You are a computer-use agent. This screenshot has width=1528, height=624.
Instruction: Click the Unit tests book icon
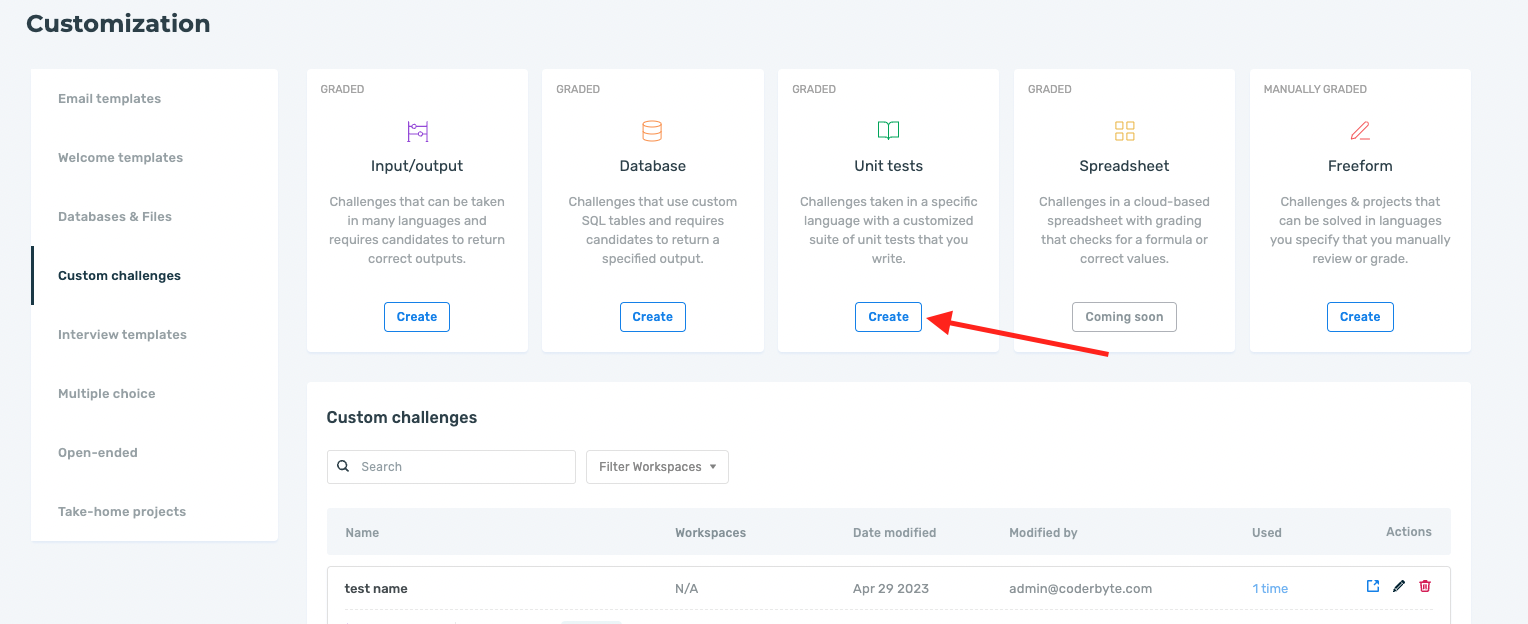888,131
